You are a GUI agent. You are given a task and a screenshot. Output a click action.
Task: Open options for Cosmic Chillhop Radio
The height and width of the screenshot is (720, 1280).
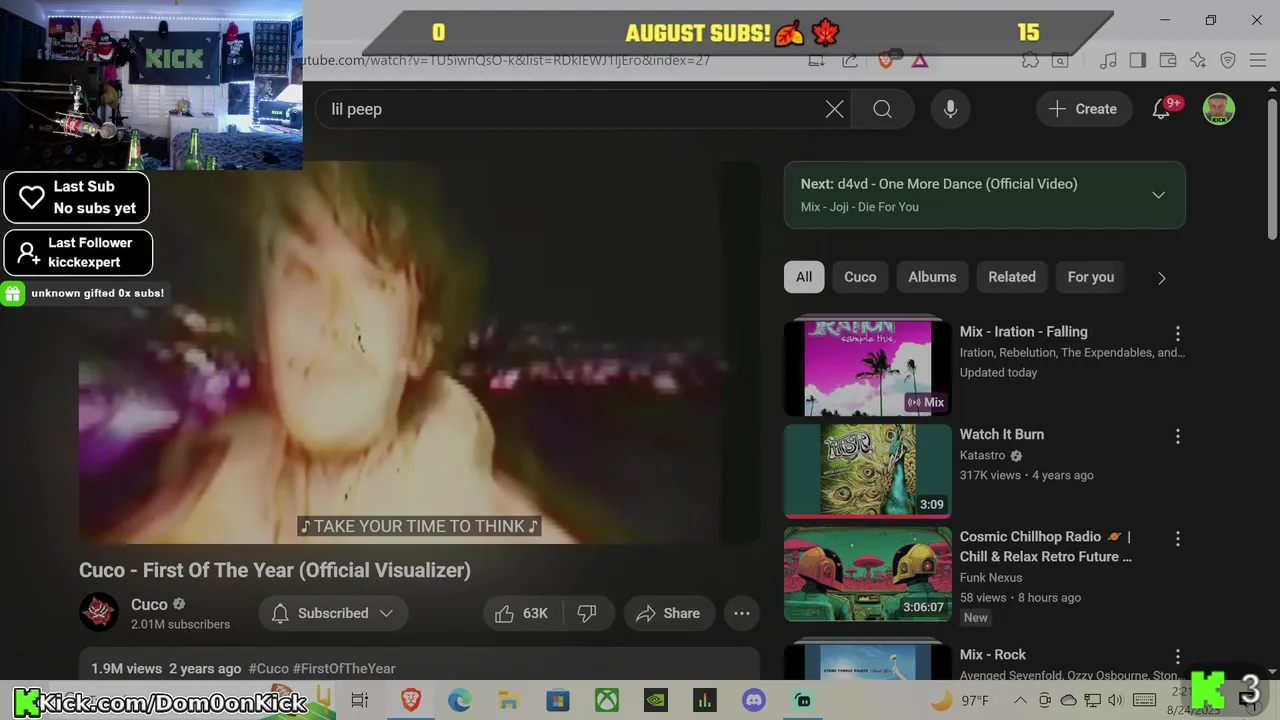(x=1177, y=538)
